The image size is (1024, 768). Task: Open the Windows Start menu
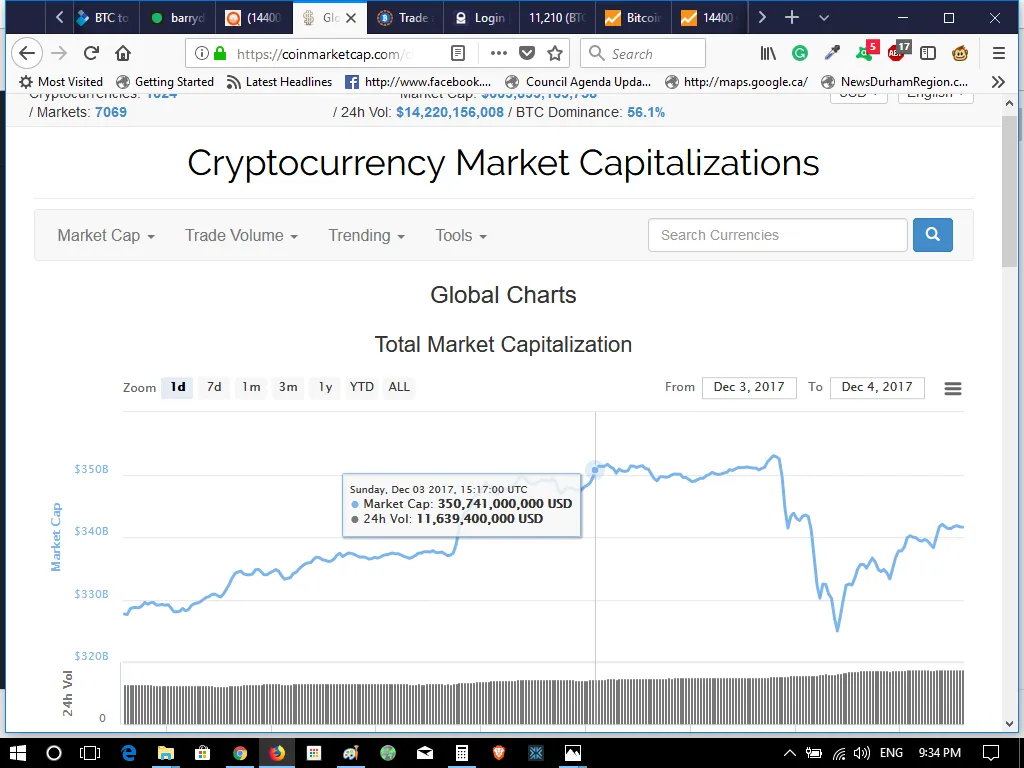coord(18,753)
